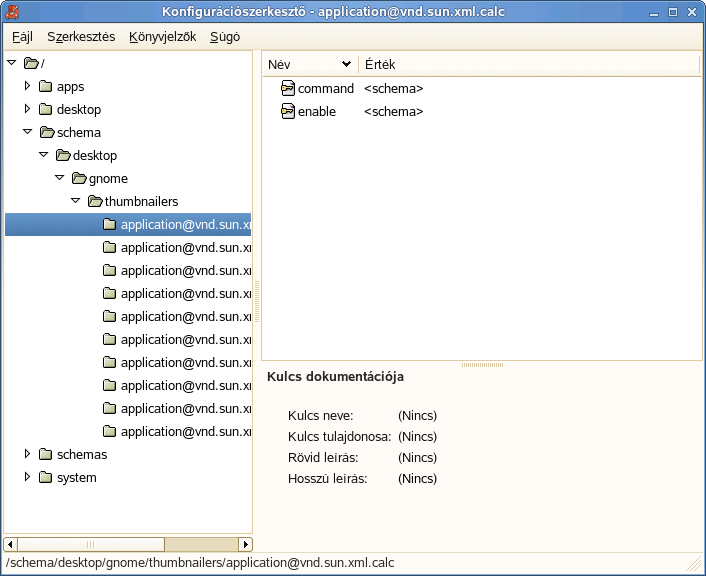Expand the apps tree node
706x576 pixels.
coord(27,86)
